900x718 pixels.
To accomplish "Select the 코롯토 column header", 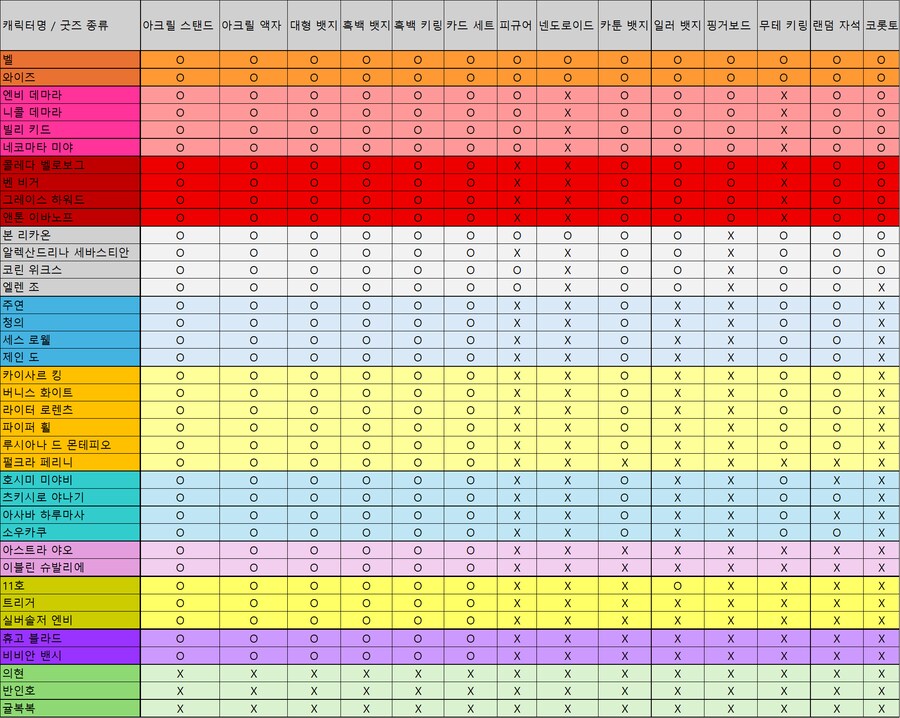I will (x=882, y=25).
